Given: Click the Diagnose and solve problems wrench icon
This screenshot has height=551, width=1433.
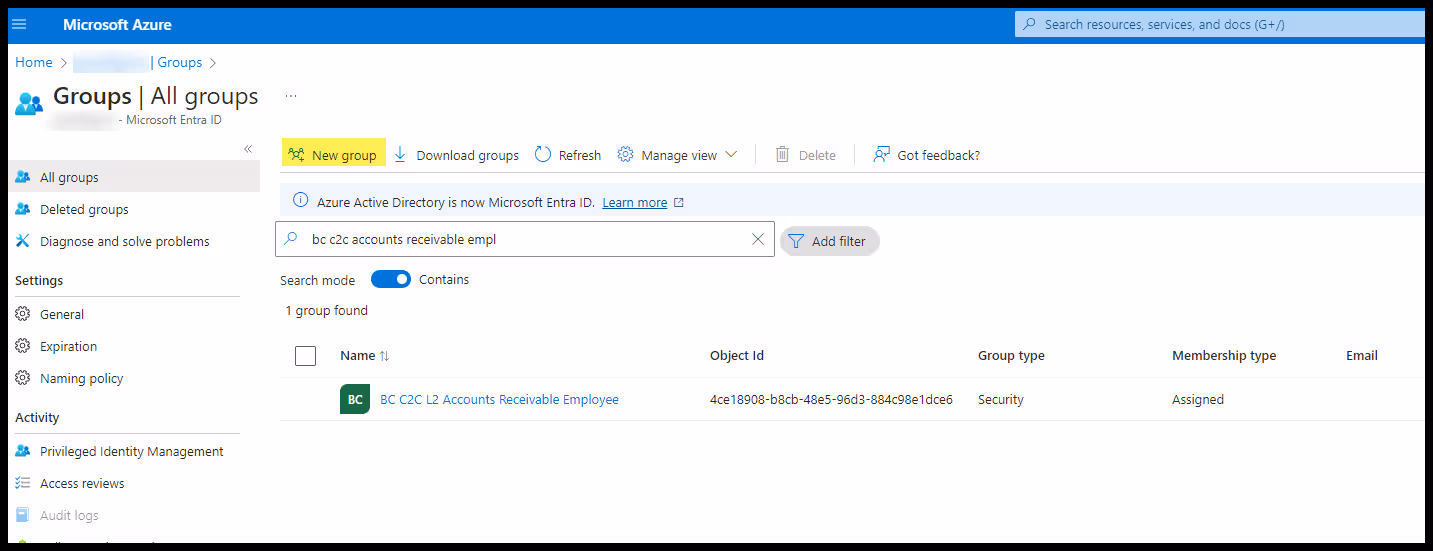Looking at the screenshot, I should tap(23, 241).
